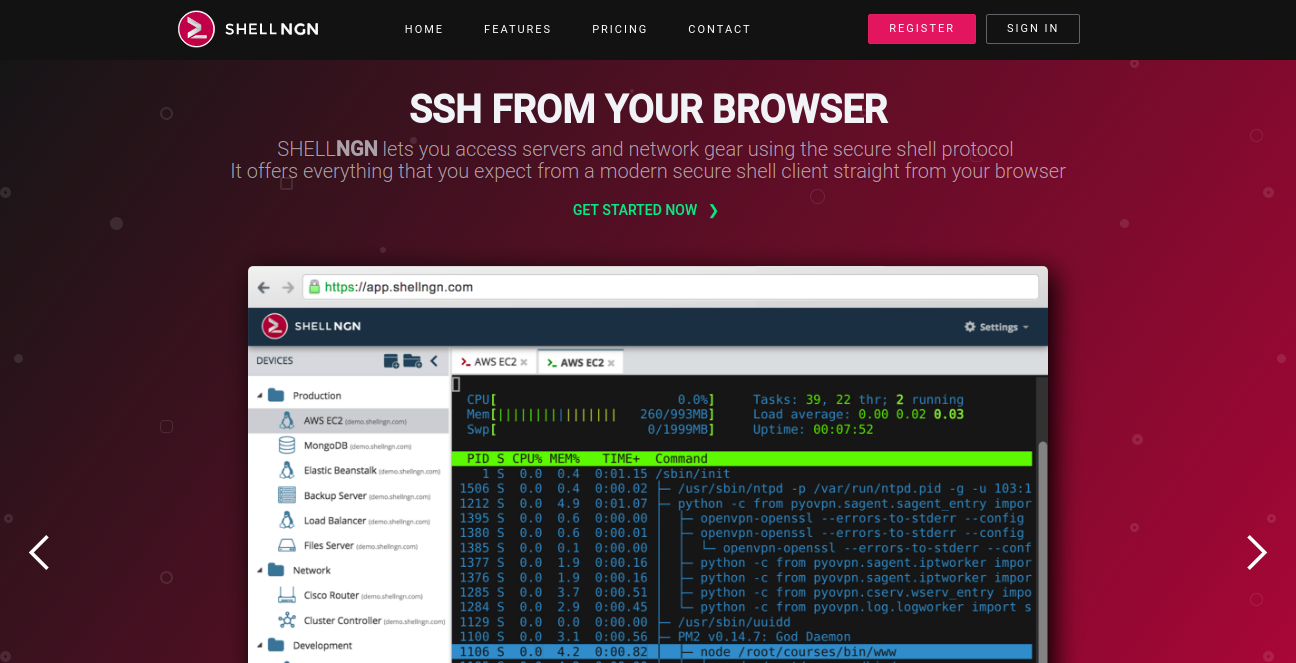1296x663 pixels.
Task: Click the app.shellngn.com address field
Action: [x=670, y=287]
